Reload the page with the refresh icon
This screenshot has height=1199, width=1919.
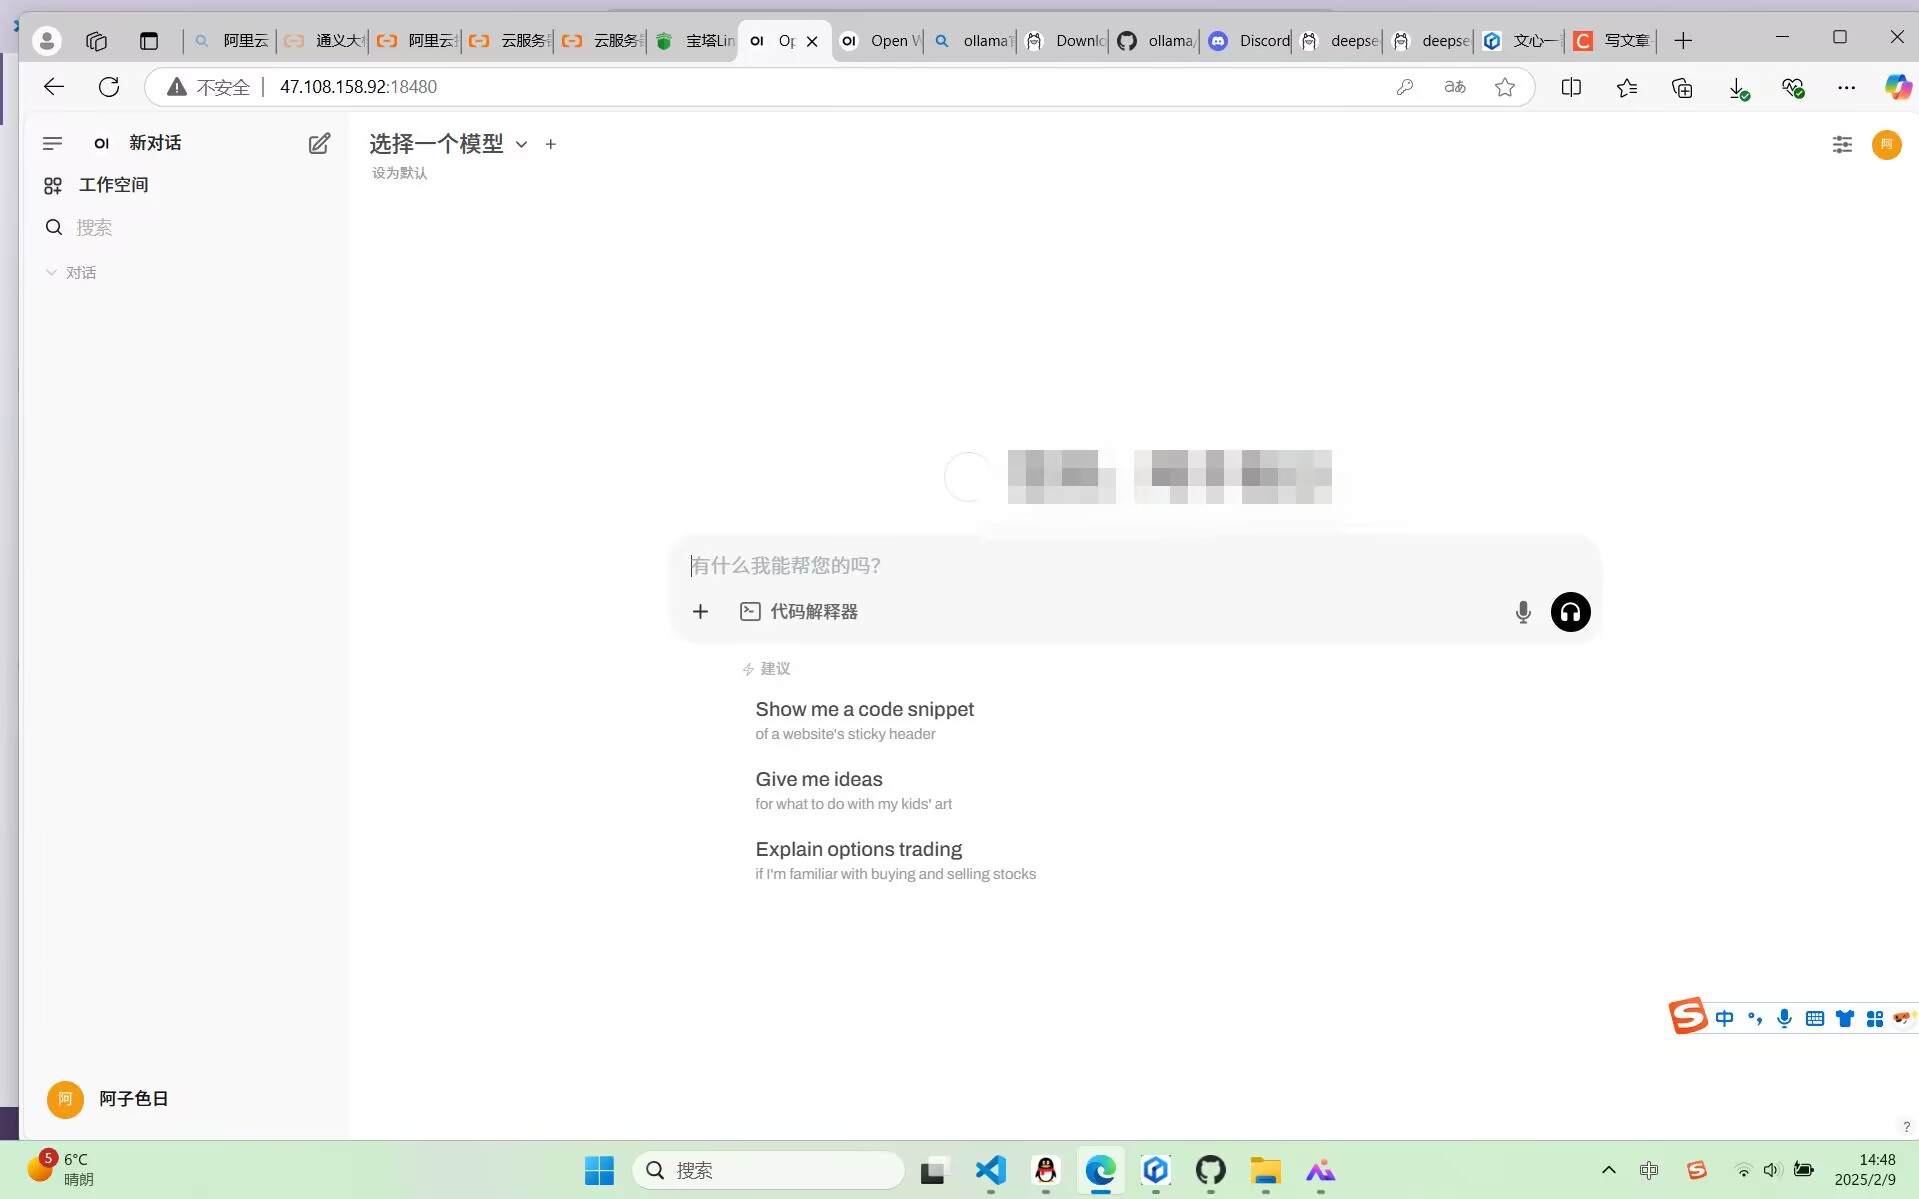[x=109, y=87]
